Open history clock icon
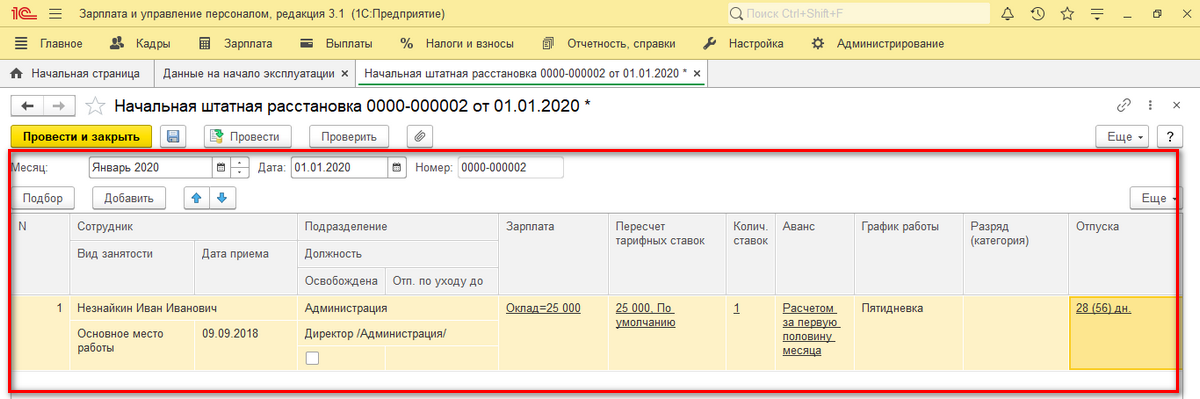 pyautogui.click(x=1038, y=14)
